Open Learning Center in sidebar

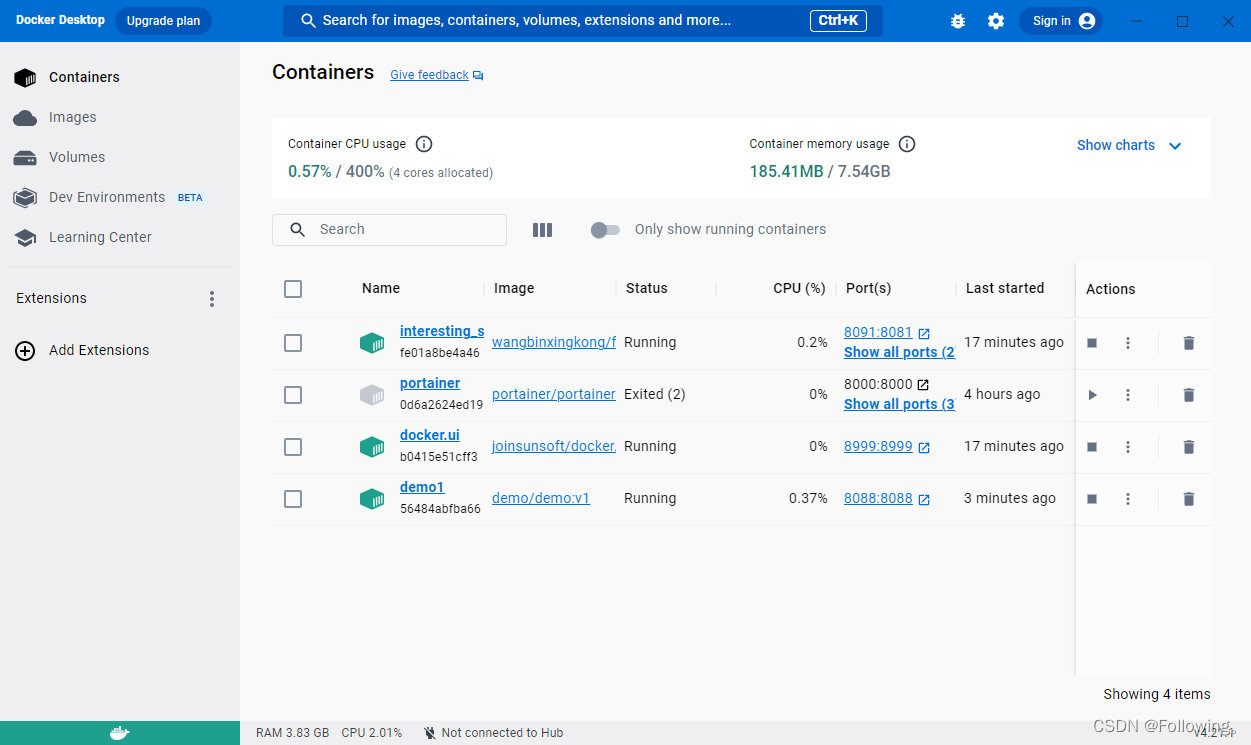(120, 237)
